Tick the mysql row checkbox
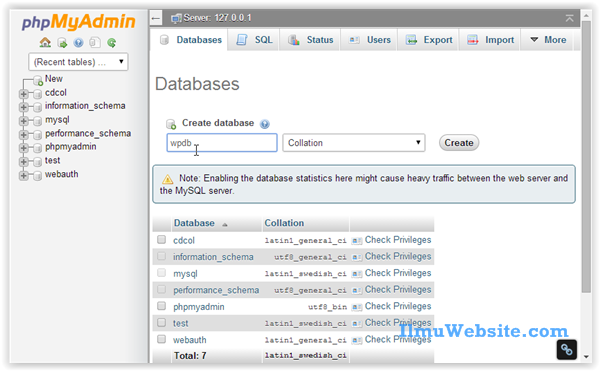Screen dimensions: 600x371 161,273
